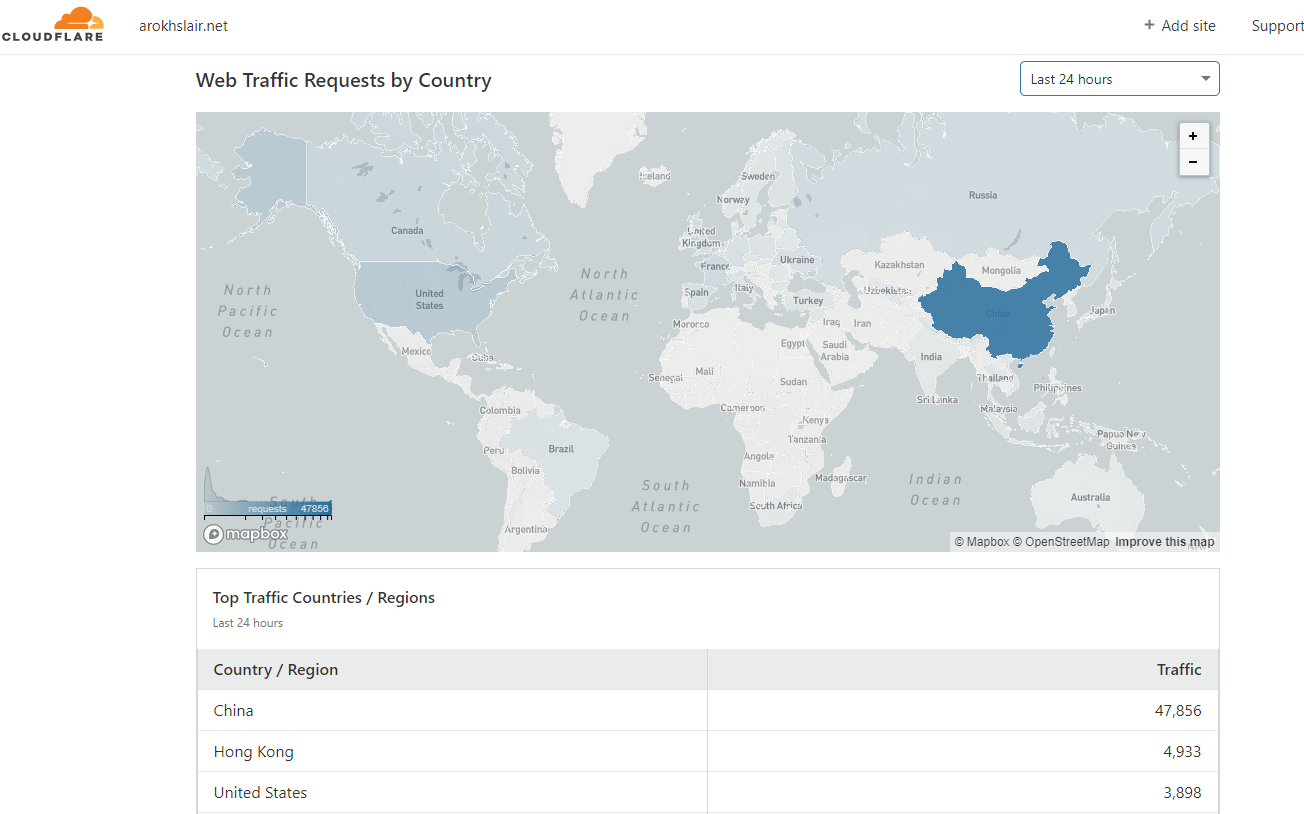The image size is (1304, 814).
Task: Open the Last 24 hours dropdown
Action: click(1118, 79)
